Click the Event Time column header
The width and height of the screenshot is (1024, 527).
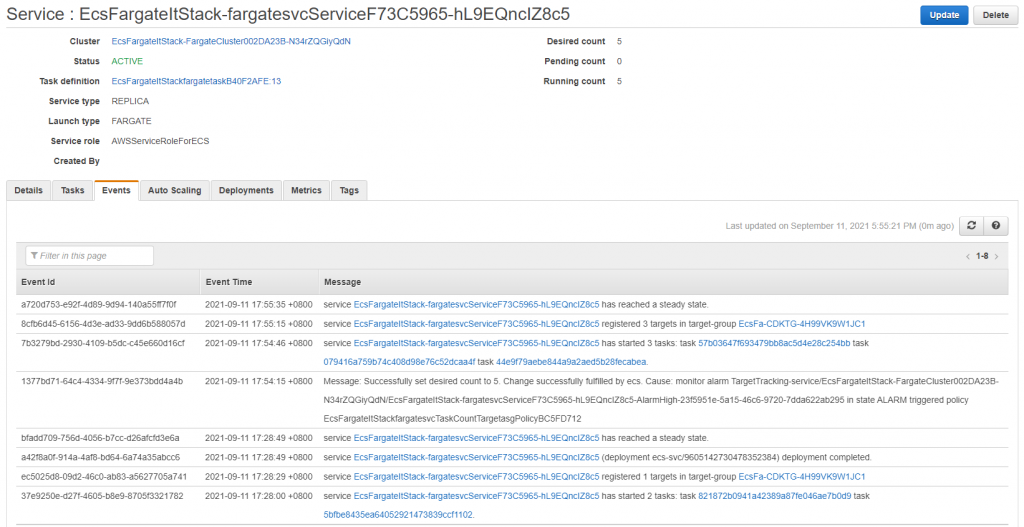259,282
